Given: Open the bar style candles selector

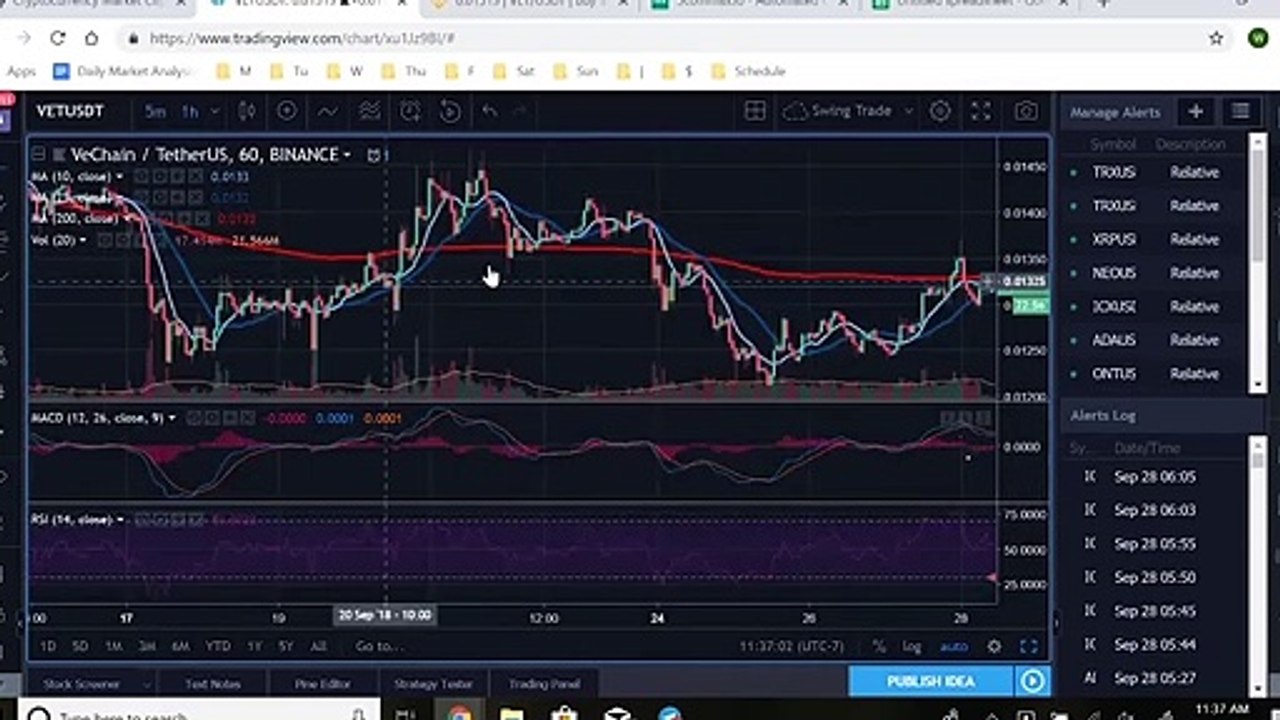Looking at the screenshot, I should coord(246,111).
